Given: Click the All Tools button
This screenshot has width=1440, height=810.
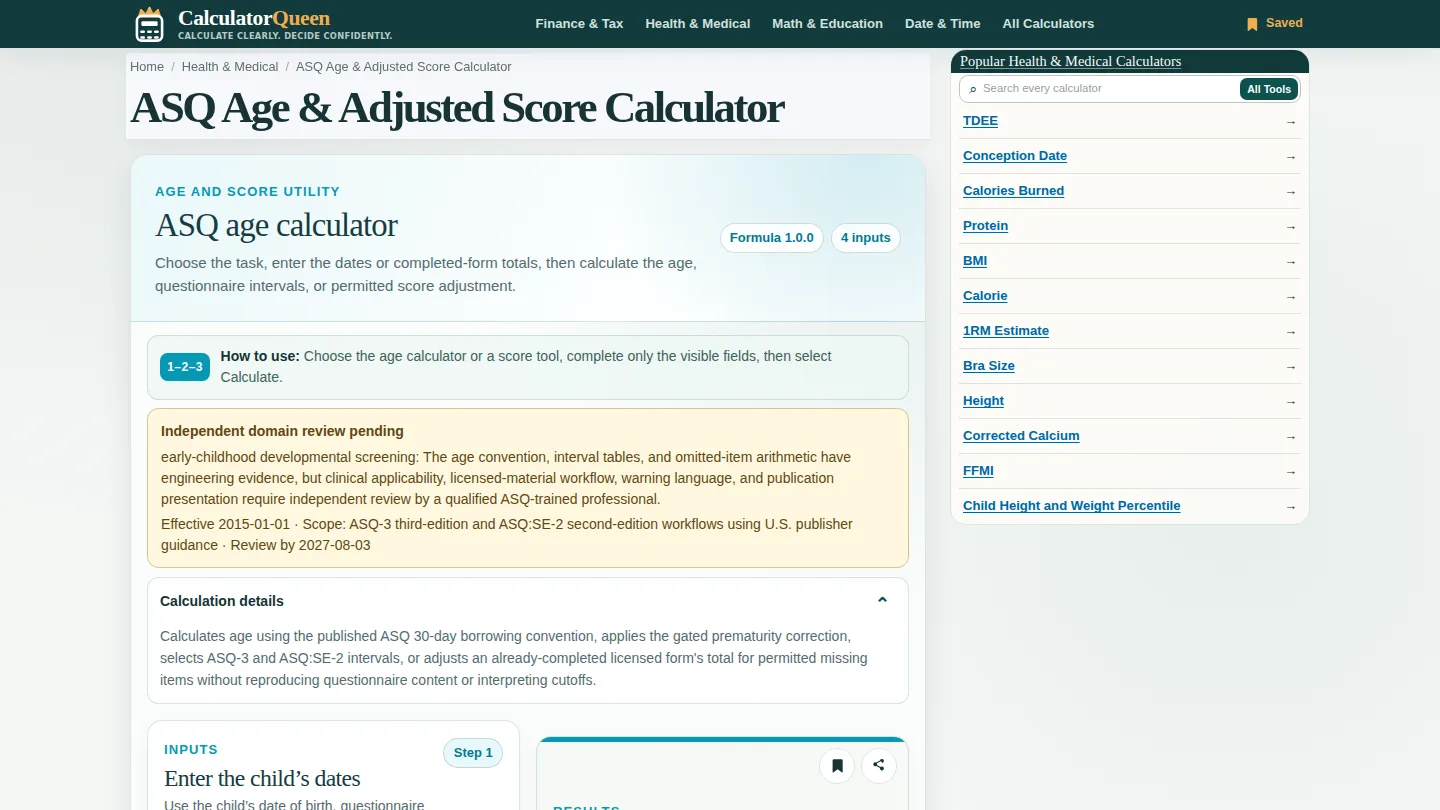Looking at the screenshot, I should coord(1269,89).
